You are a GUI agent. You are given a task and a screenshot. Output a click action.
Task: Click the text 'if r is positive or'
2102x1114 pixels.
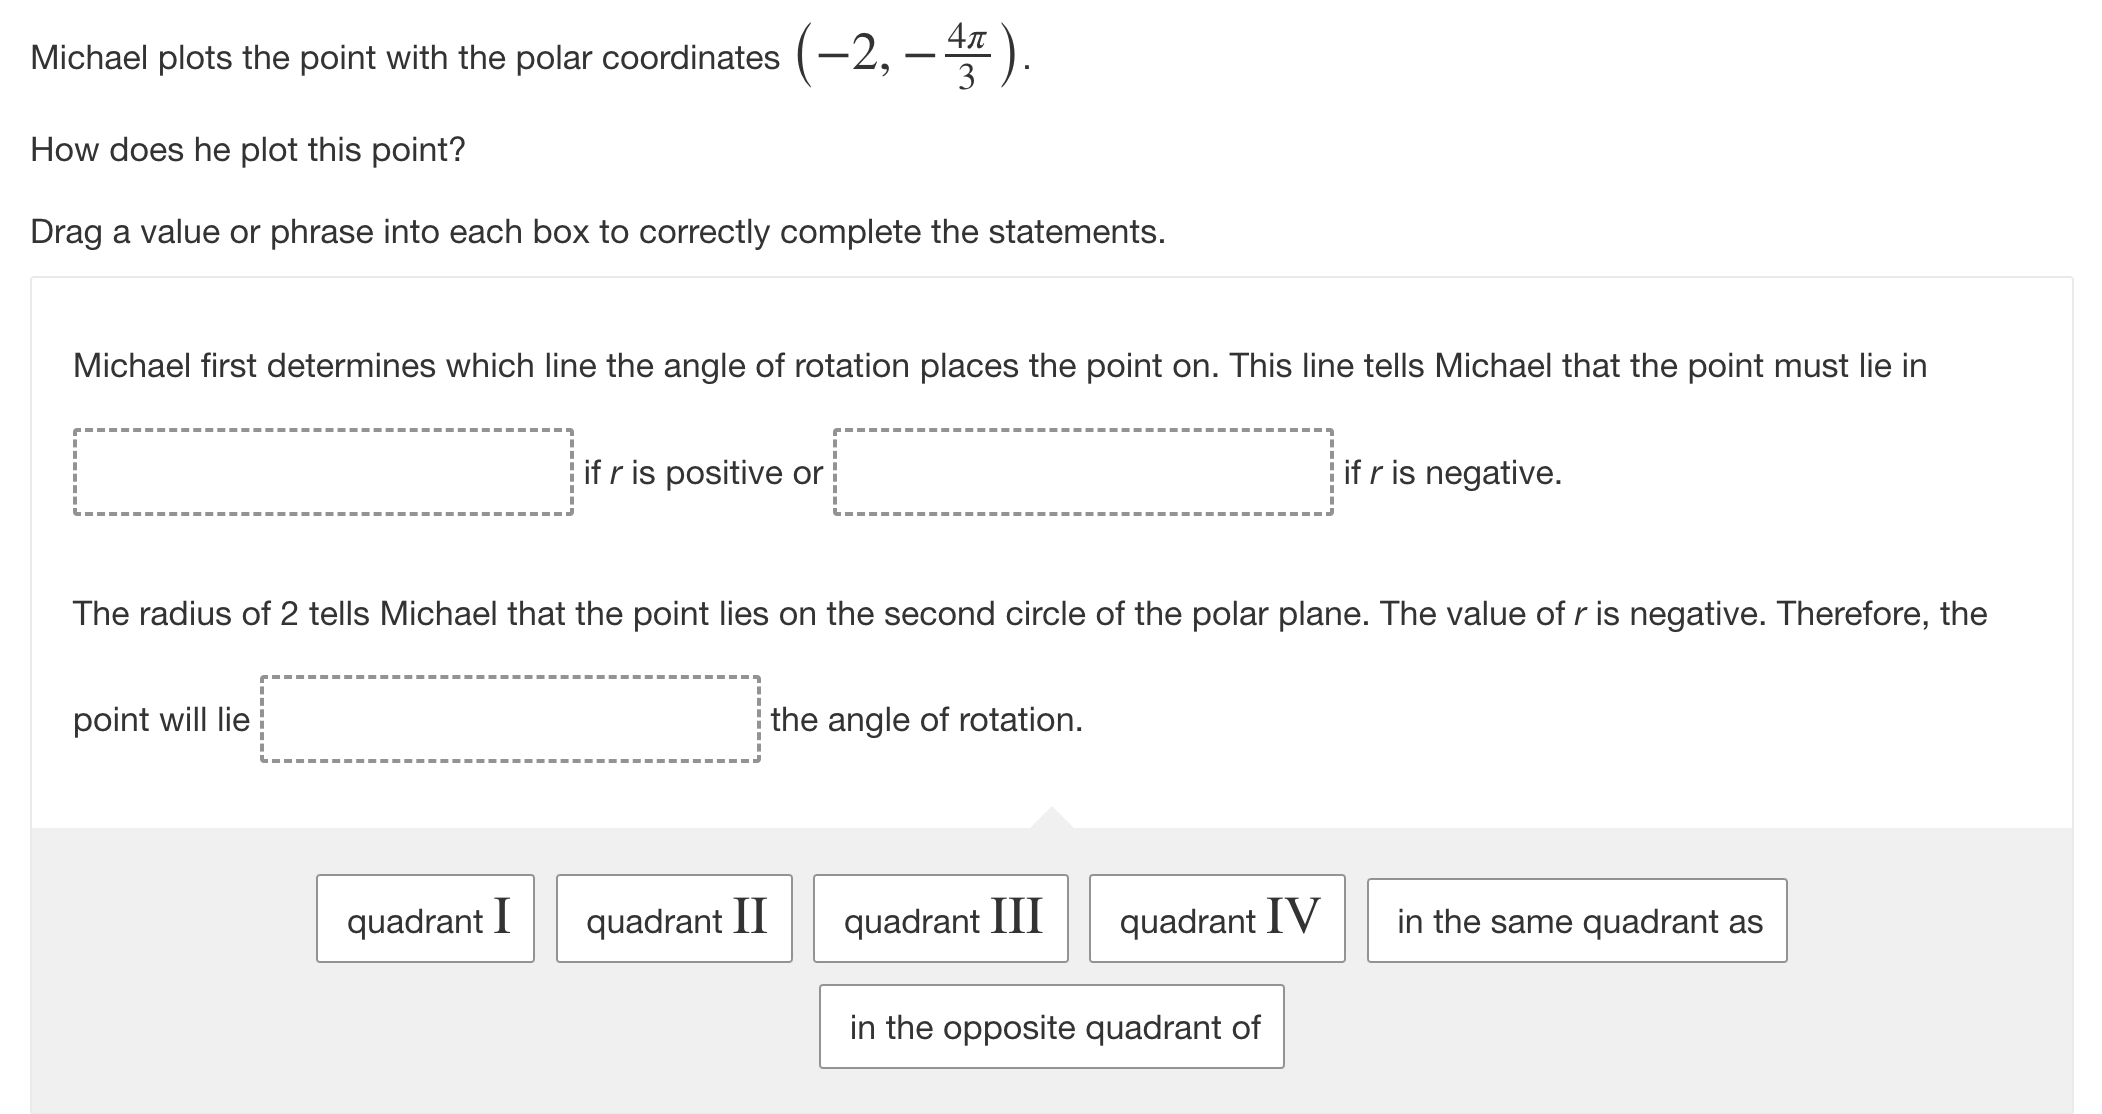coord(702,473)
